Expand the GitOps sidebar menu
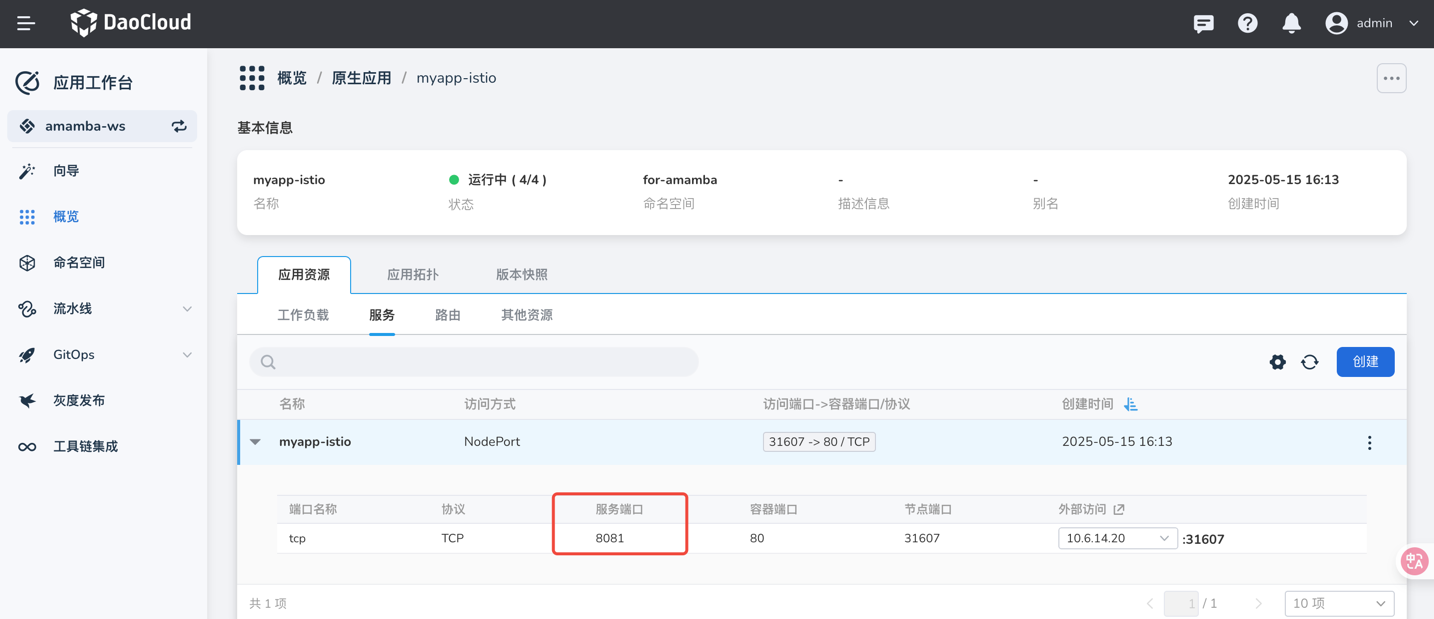This screenshot has width=1434, height=619. [187, 355]
